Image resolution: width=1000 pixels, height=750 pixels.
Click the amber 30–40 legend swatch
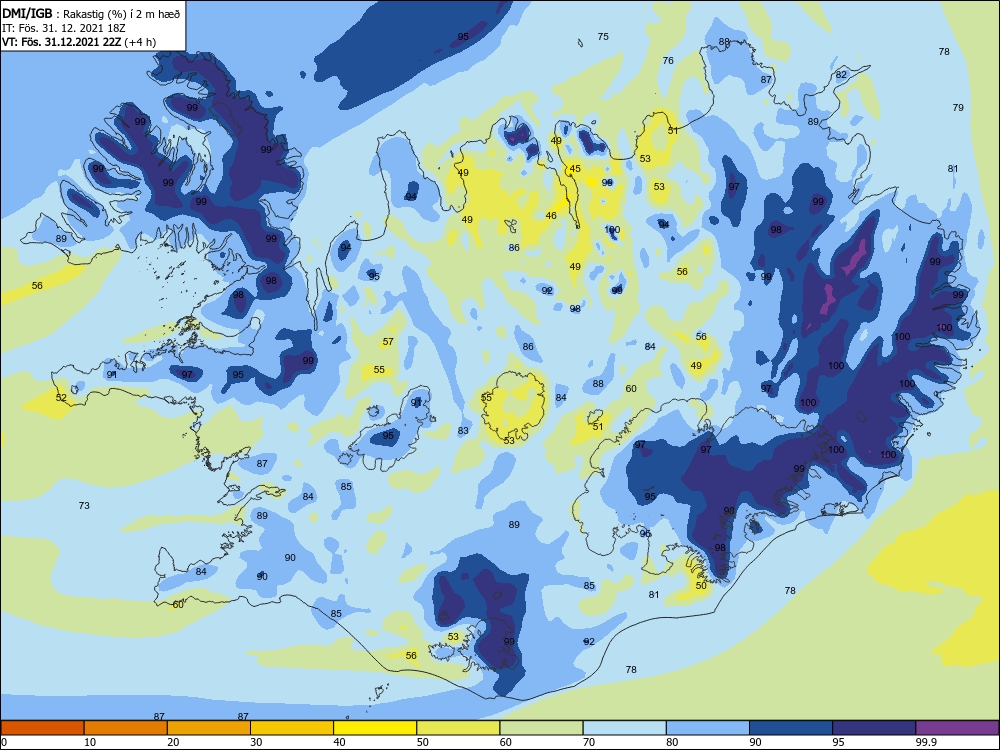tap(292, 728)
